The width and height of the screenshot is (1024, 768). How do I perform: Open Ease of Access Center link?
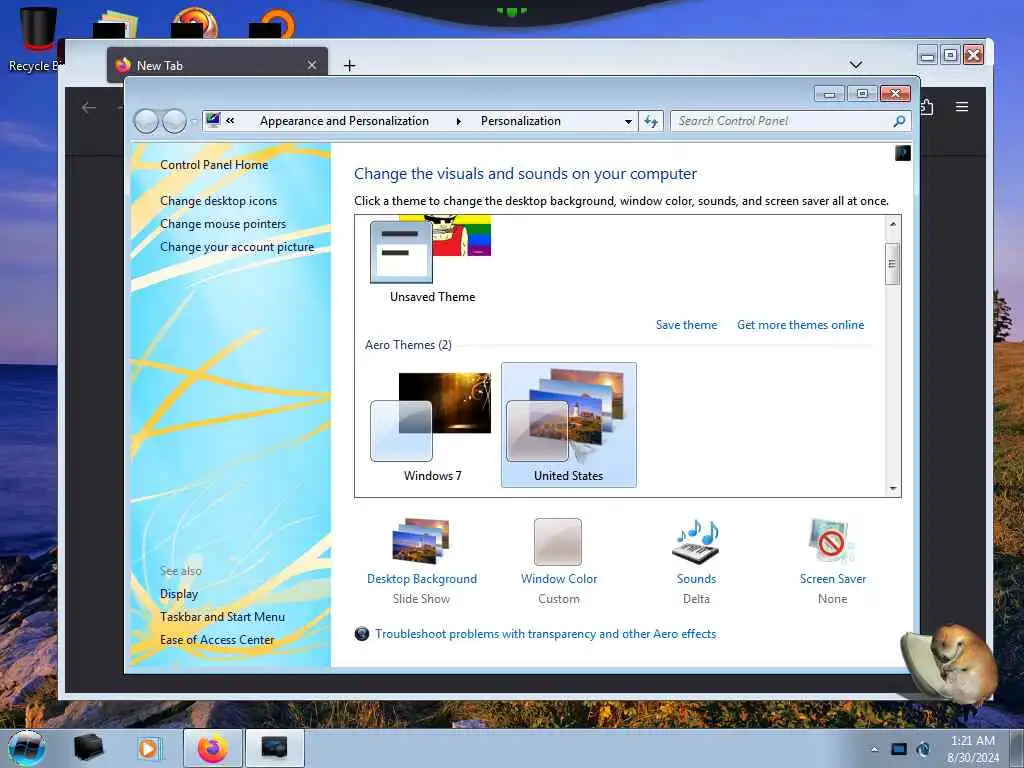[217, 639]
